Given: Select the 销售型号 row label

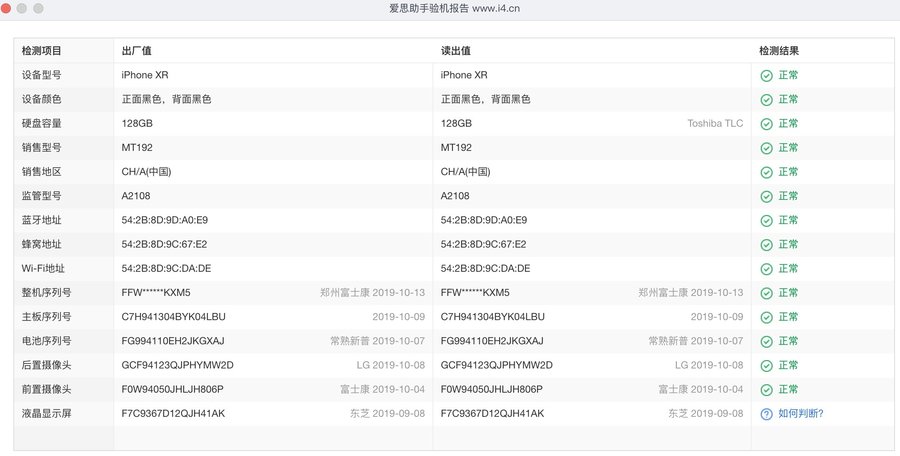Looking at the screenshot, I should click(x=41, y=148).
